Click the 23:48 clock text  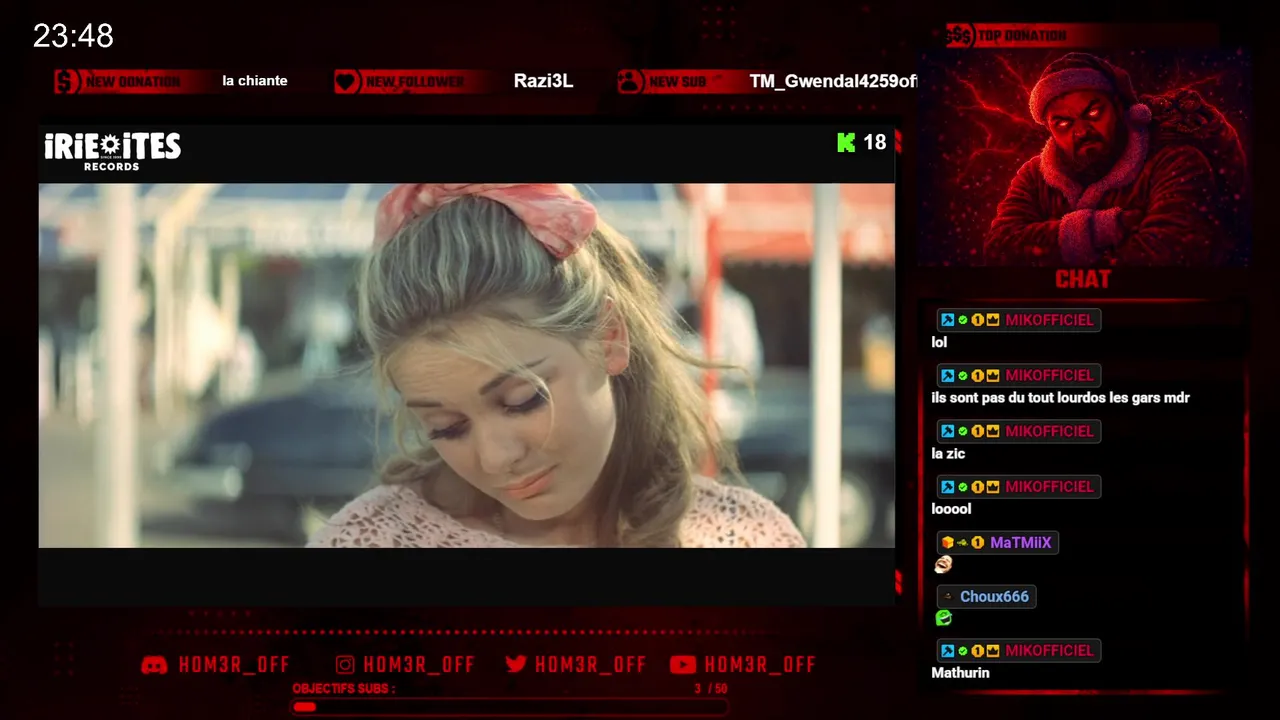[x=73, y=37]
